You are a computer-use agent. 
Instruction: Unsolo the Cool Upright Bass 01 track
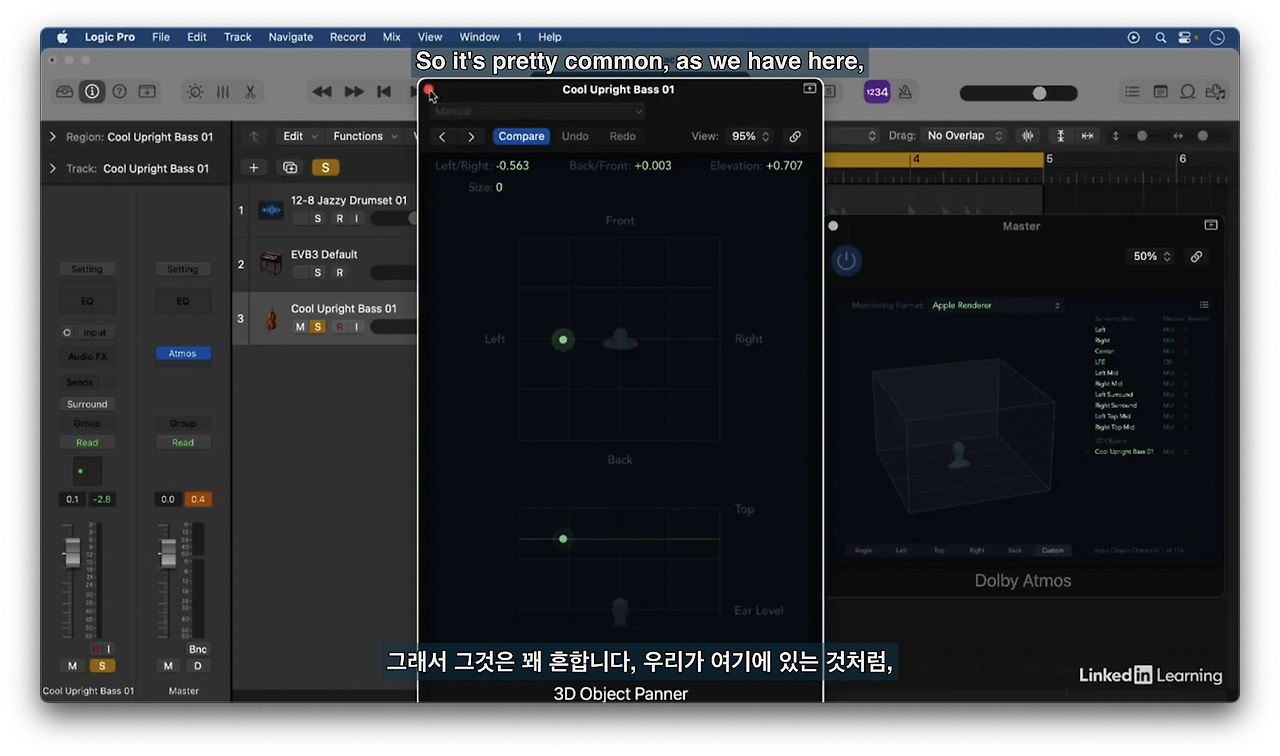tap(318, 326)
